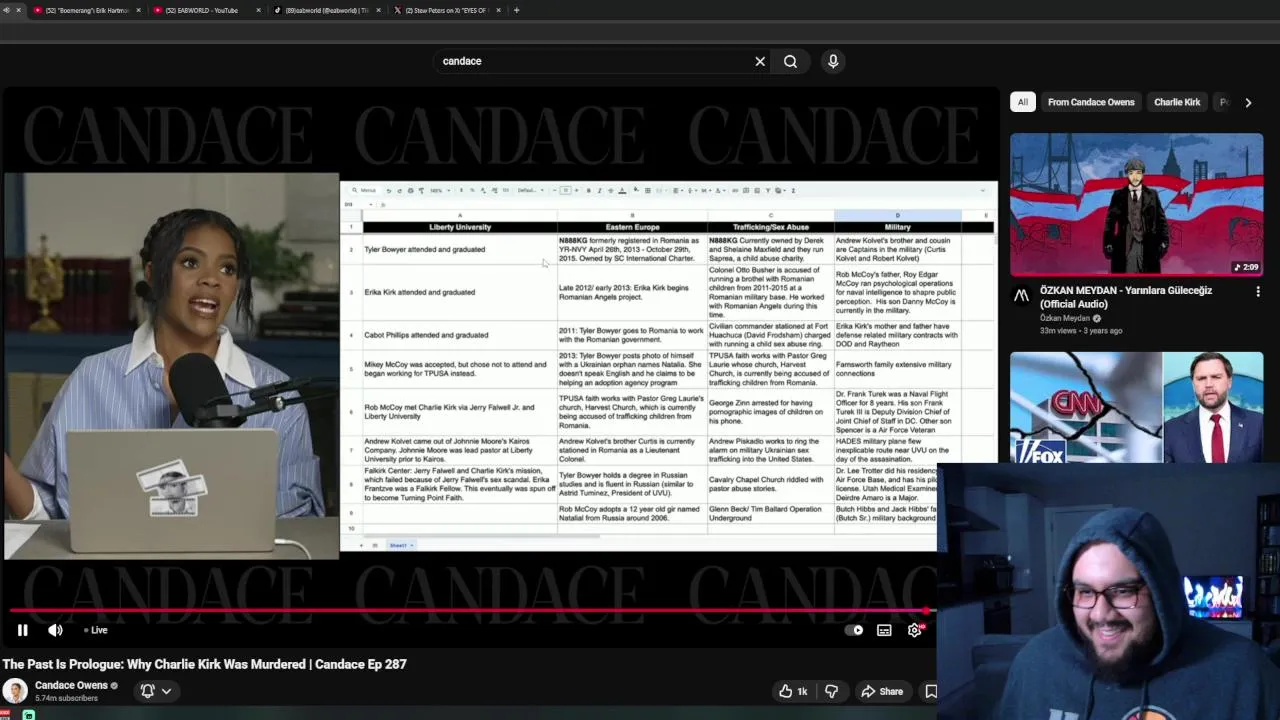Viewport: 1280px width, 720px height.
Task: Mute the video with the speaker icon
Action: point(55,630)
